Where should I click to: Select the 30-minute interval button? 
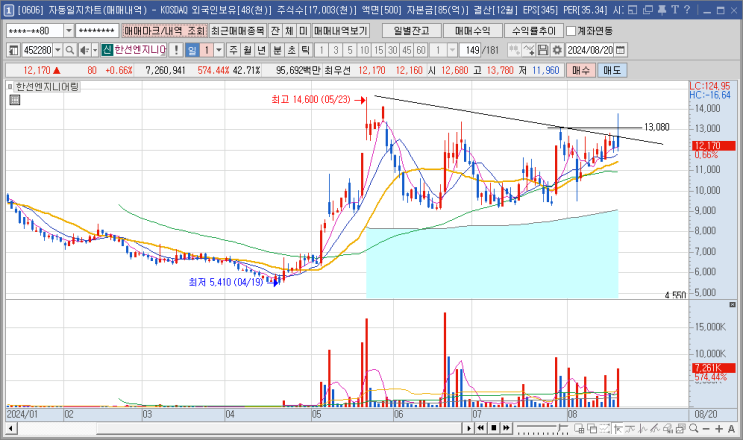pyautogui.click(x=392, y=50)
